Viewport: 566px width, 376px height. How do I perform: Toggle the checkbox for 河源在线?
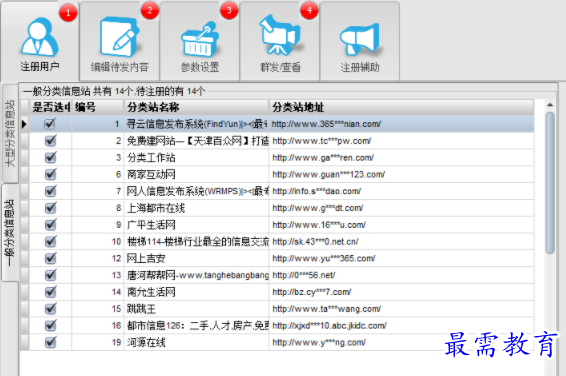[50, 342]
